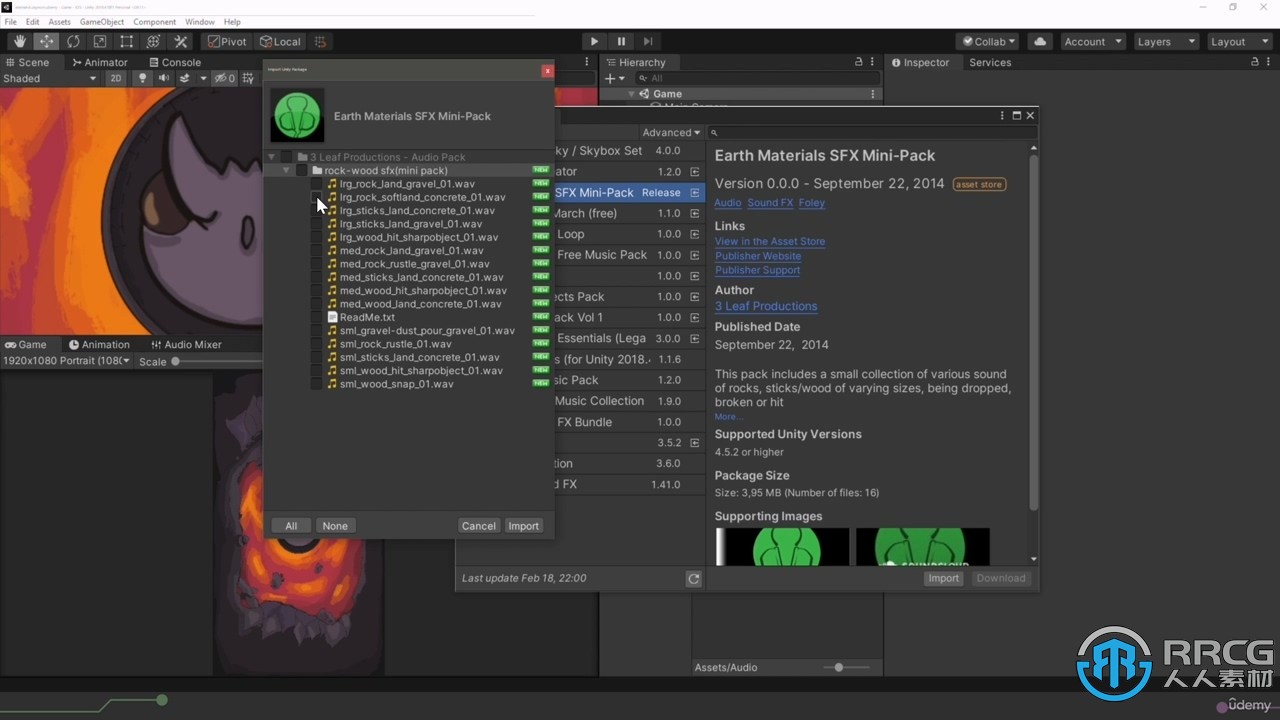Check lrg_sticks_land_gravel_01.wav checkbox
Viewport: 1280px width, 720px height.
pyautogui.click(x=317, y=224)
